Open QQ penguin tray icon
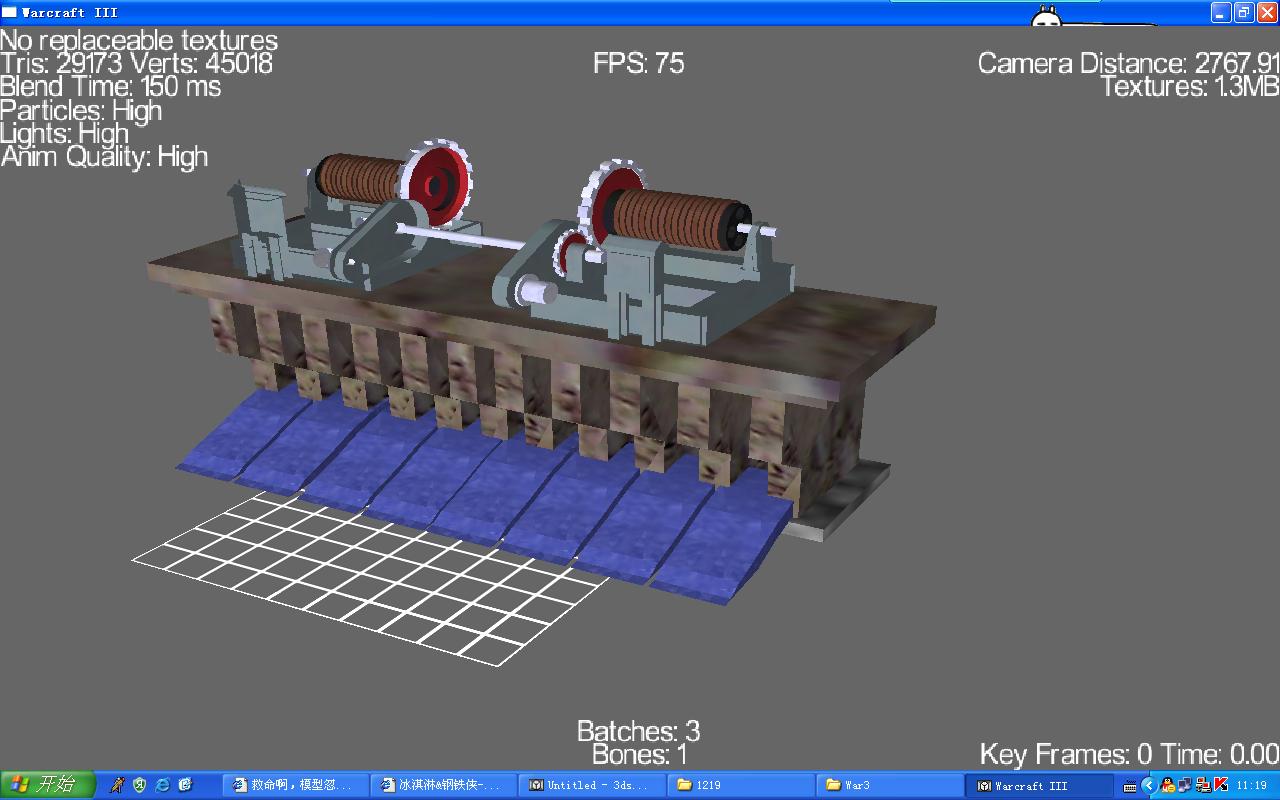This screenshot has height=800, width=1280. click(1168, 785)
